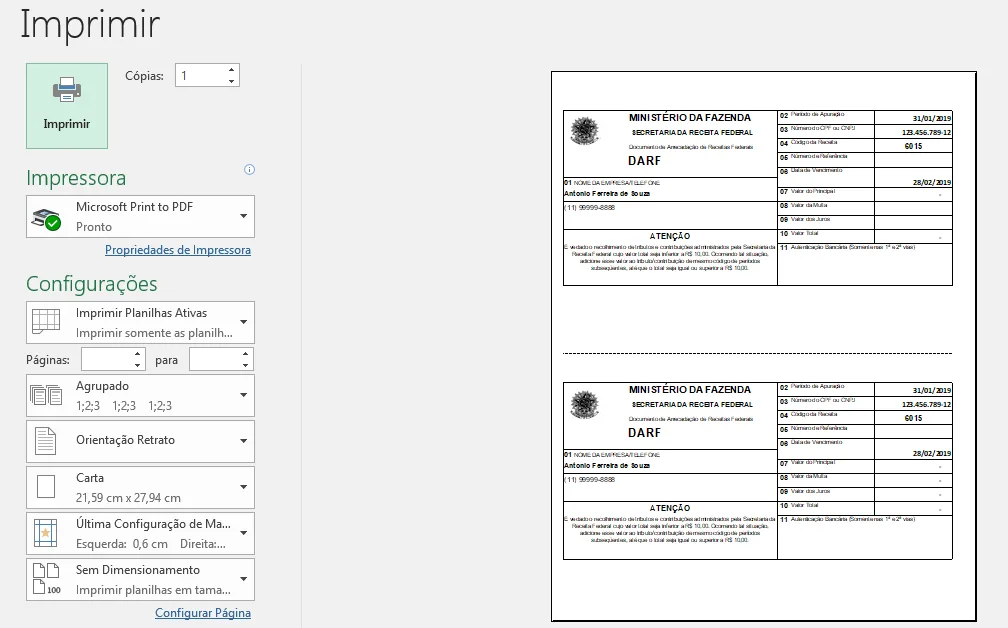Open the Configurar Página link
Image resolution: width=1008 pixels, height=628 pixels.
pyautogui.click(x=203, y=613)
